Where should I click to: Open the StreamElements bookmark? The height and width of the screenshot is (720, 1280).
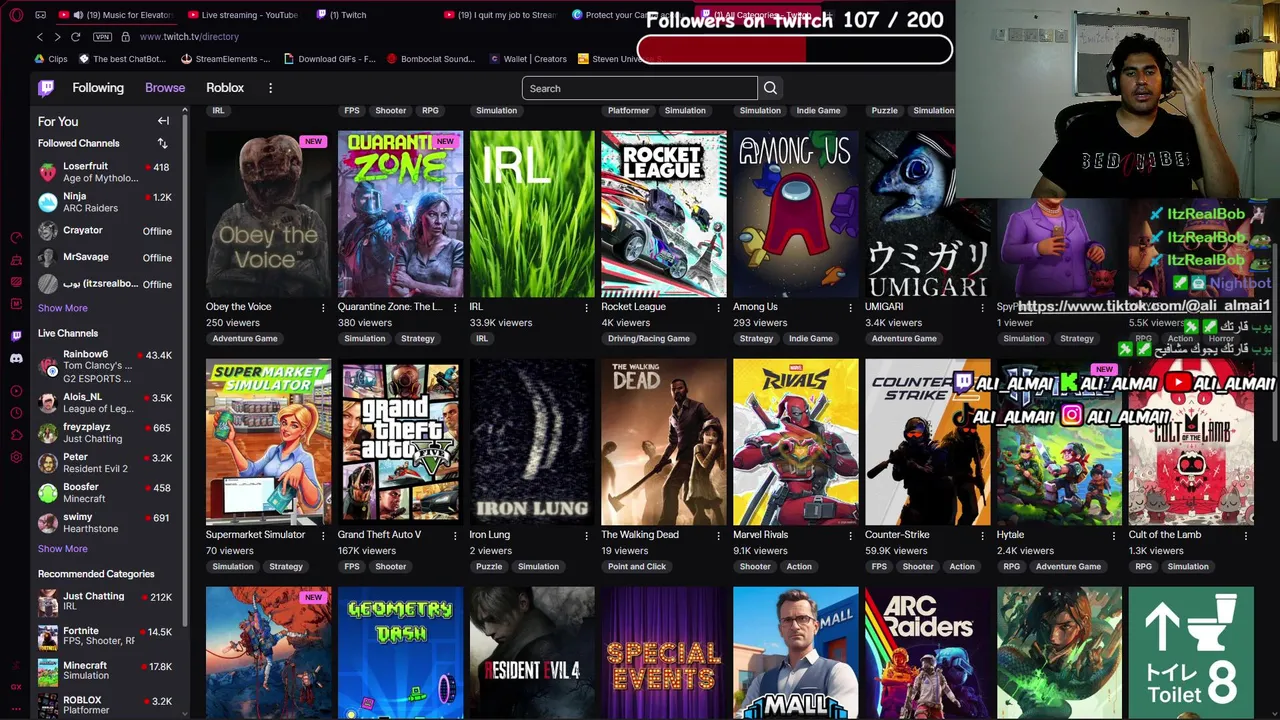tap(225, 59)
